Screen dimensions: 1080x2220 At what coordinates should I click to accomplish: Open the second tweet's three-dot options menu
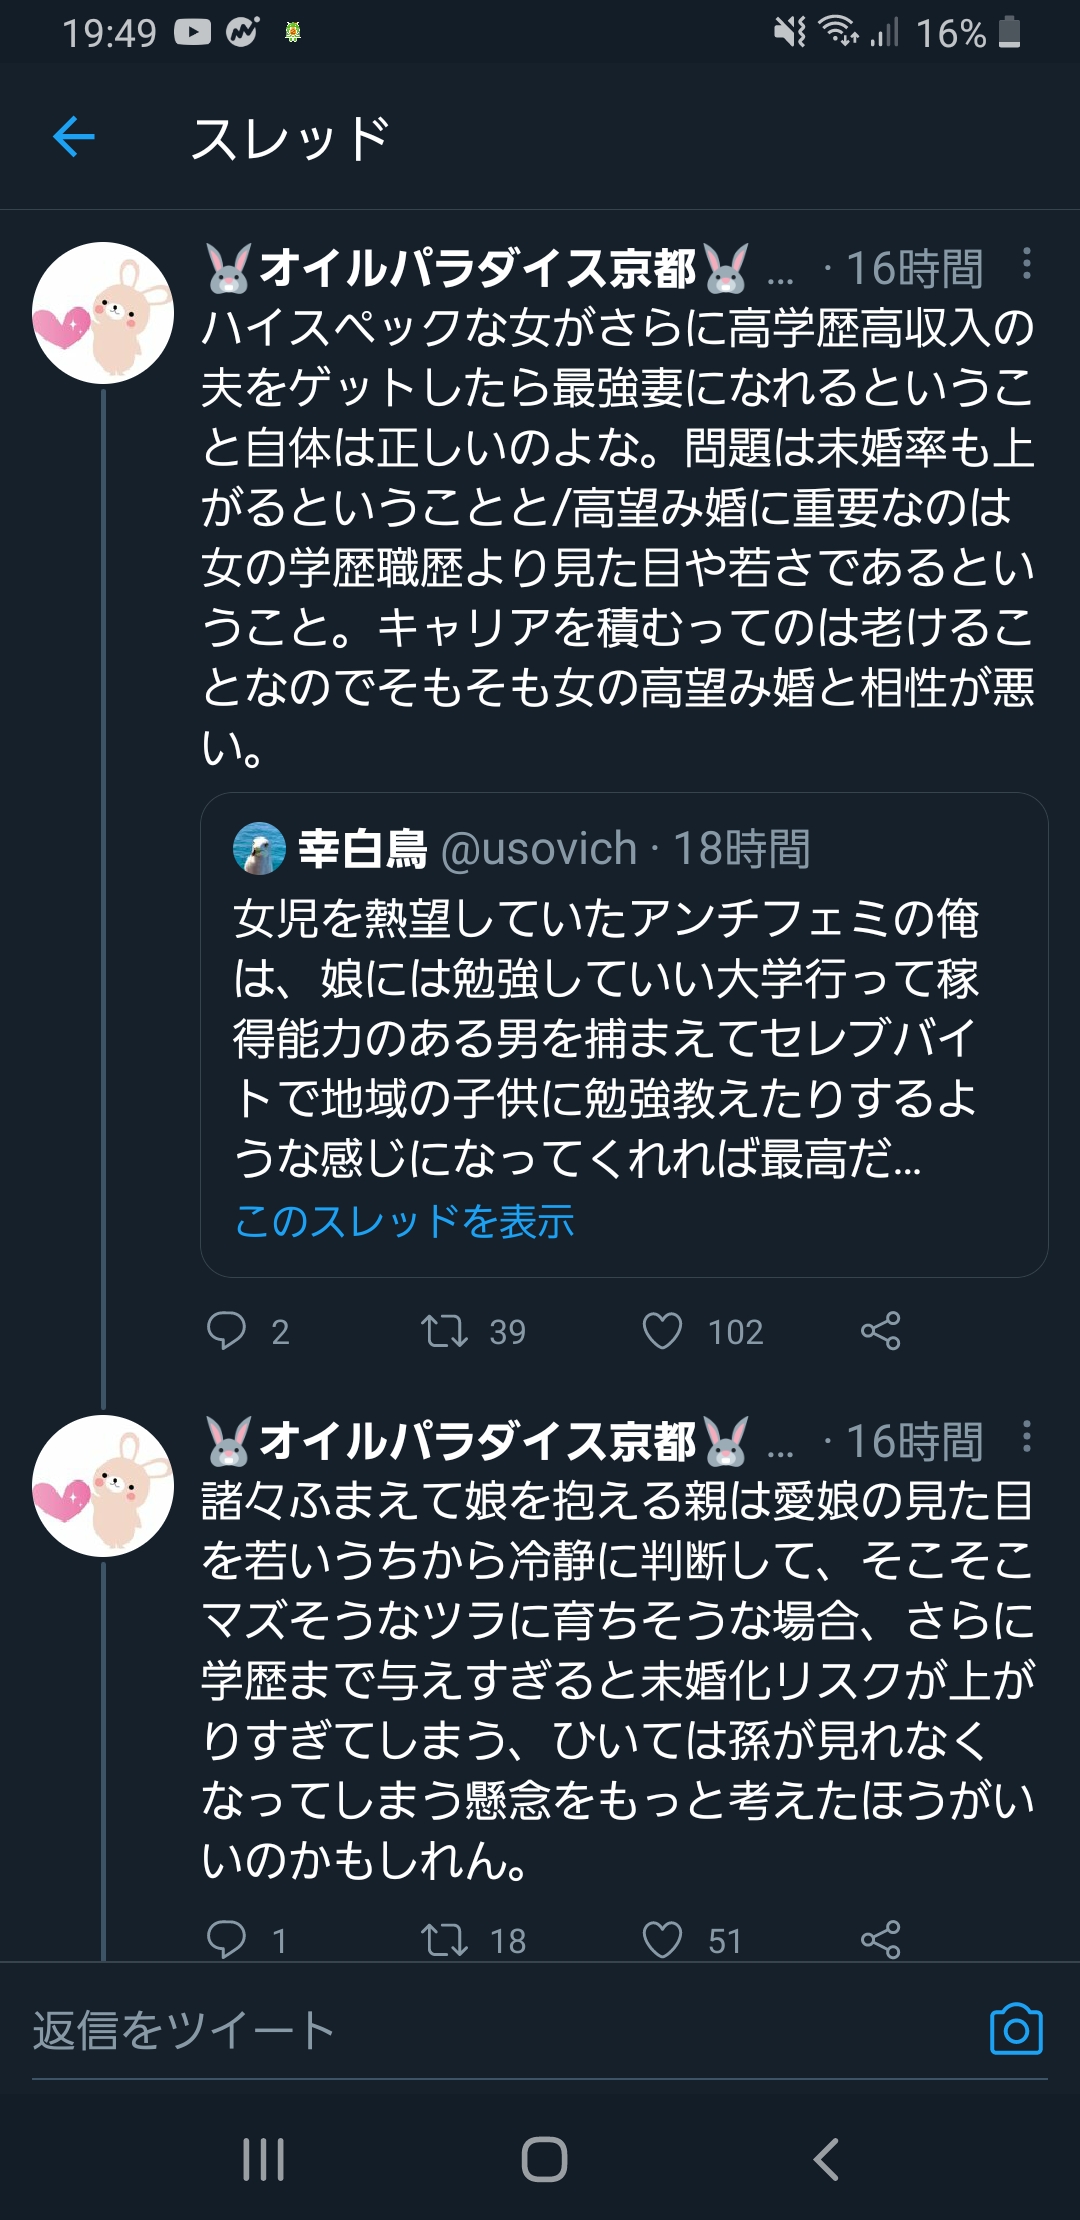[1026, 1438]
